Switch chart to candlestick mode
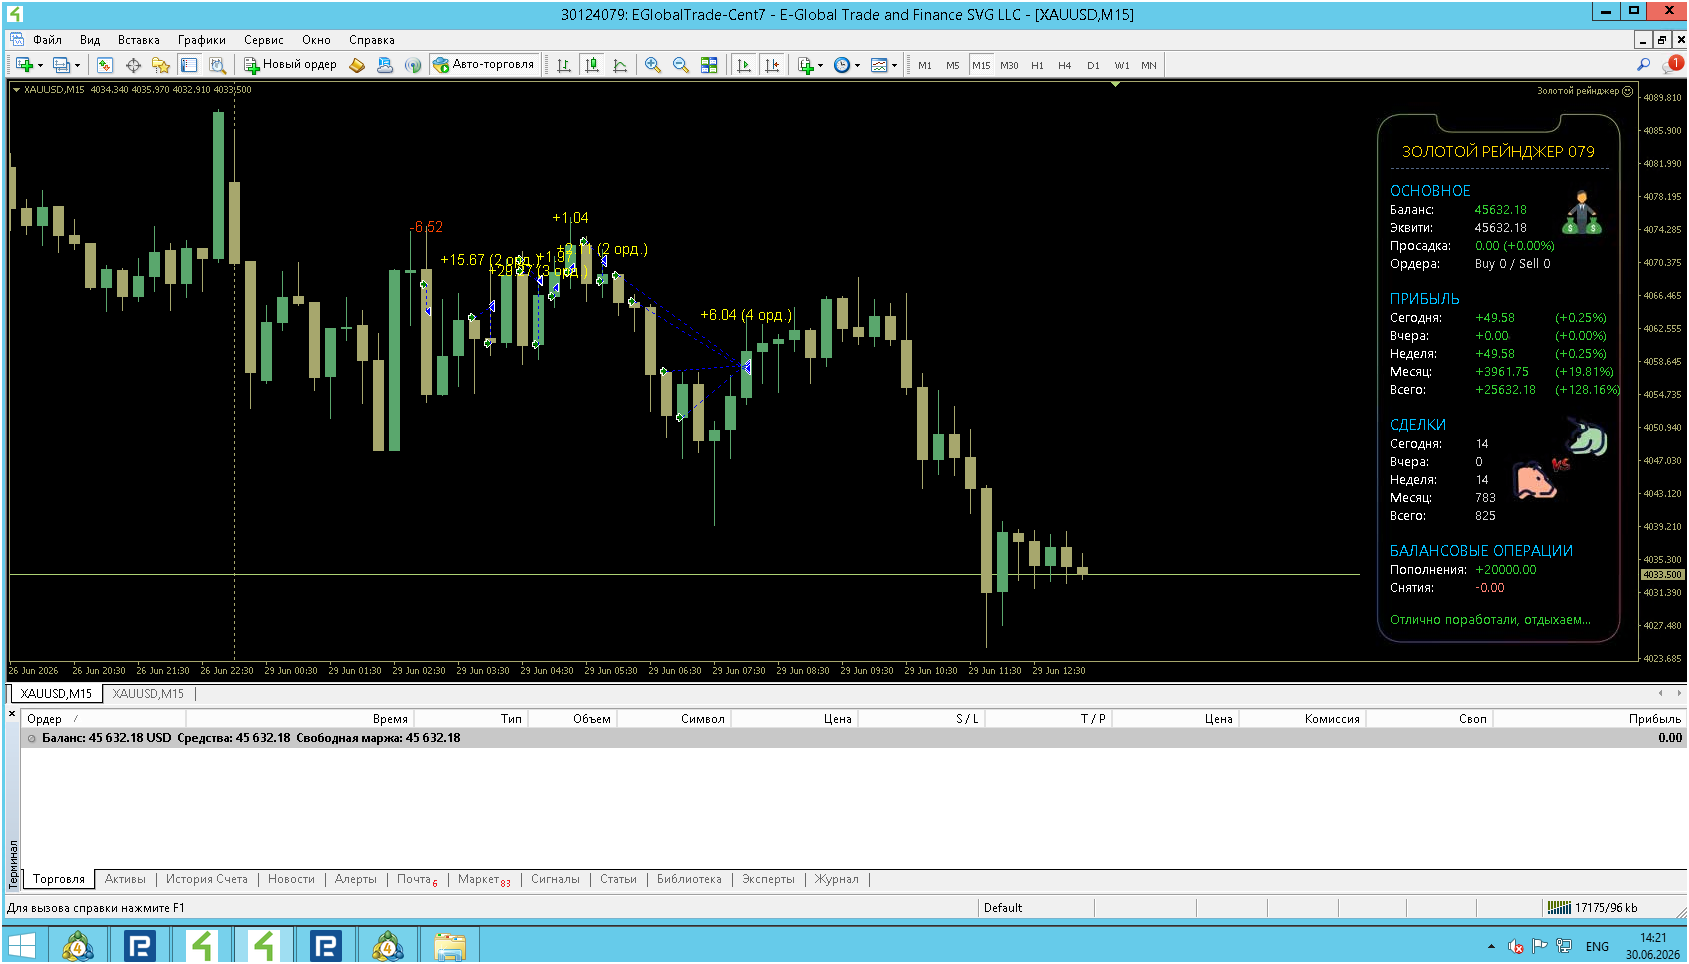1689x964 pixels. click(x=592, y=65)
